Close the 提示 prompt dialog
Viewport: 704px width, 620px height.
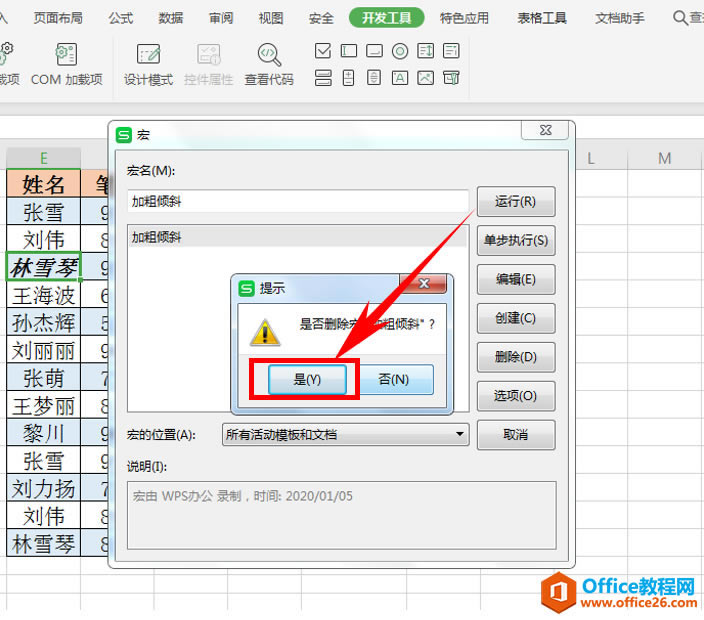click(423, 283)
